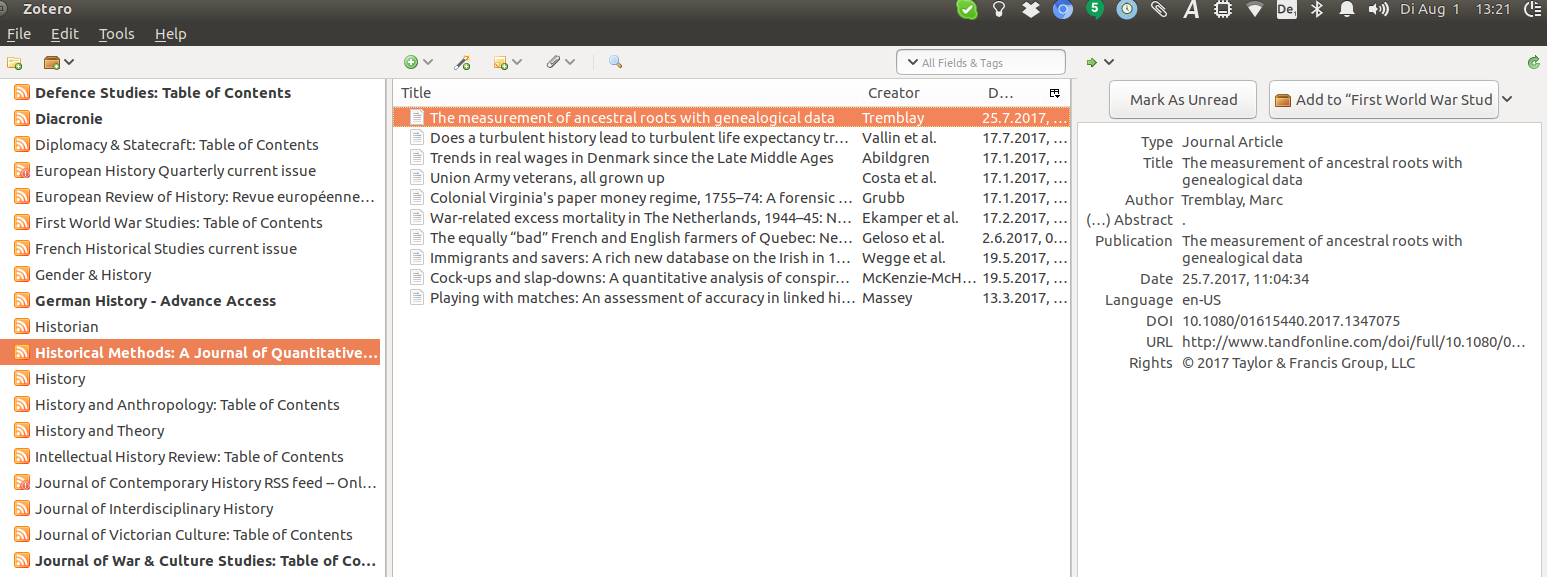
Task: Click the DOI value 10.1080/01615440.2017.1347075
Action: click(x=1291, y=321)
